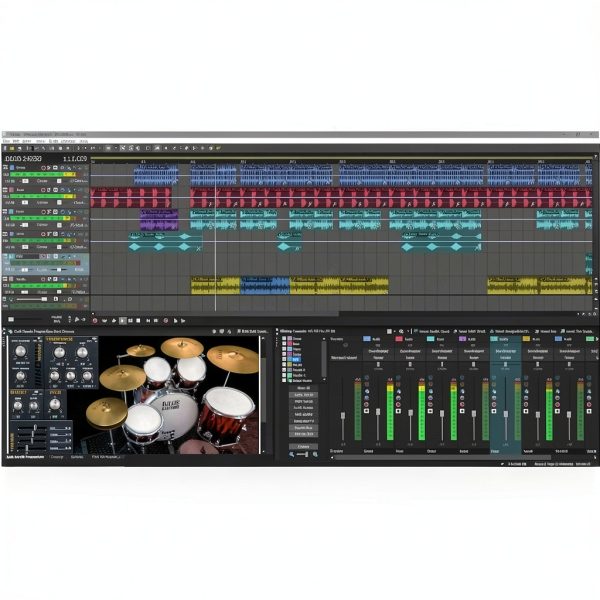Click the blue color square on the first track header
Viewport: 600px width, 600px height.
click(12, 168)
